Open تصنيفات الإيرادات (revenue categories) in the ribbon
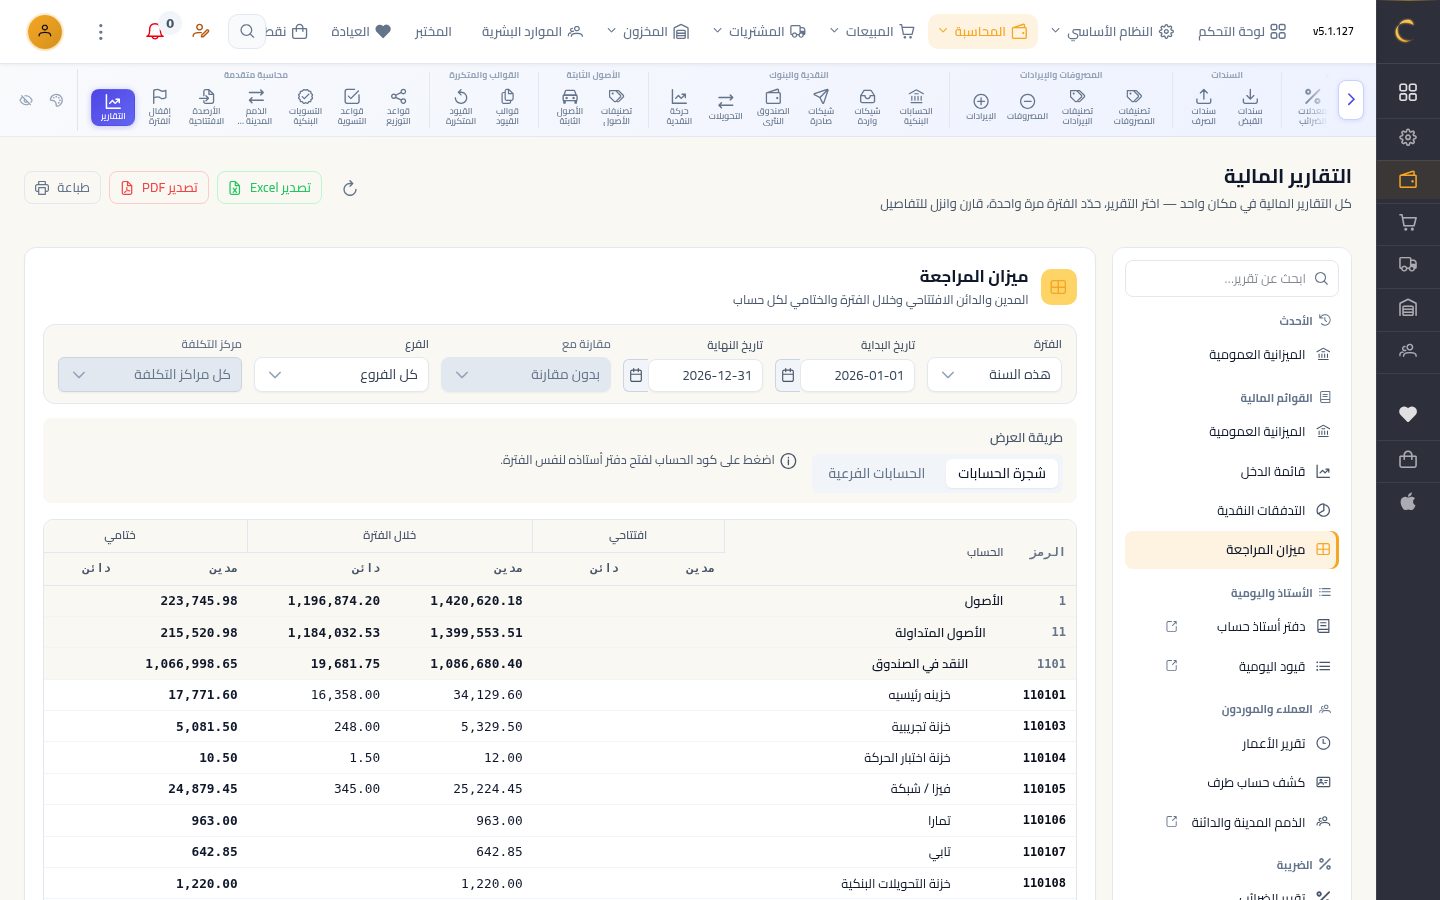 [x=1077, y=107]
